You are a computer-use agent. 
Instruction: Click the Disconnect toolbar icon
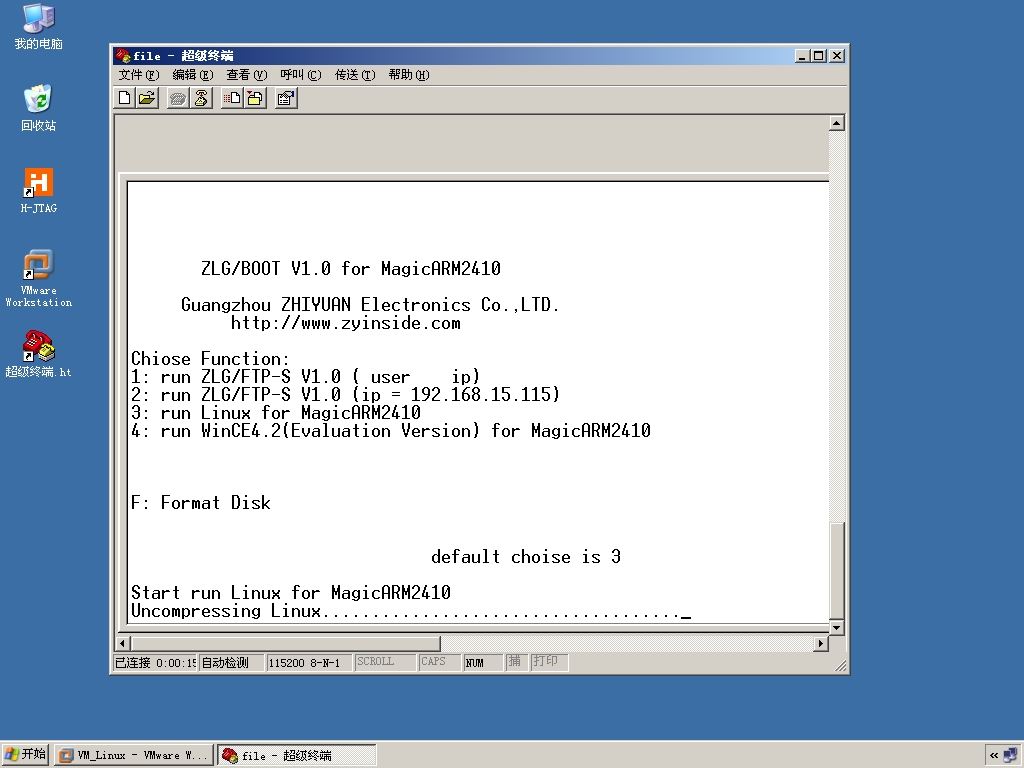click(x=201, y=99)
